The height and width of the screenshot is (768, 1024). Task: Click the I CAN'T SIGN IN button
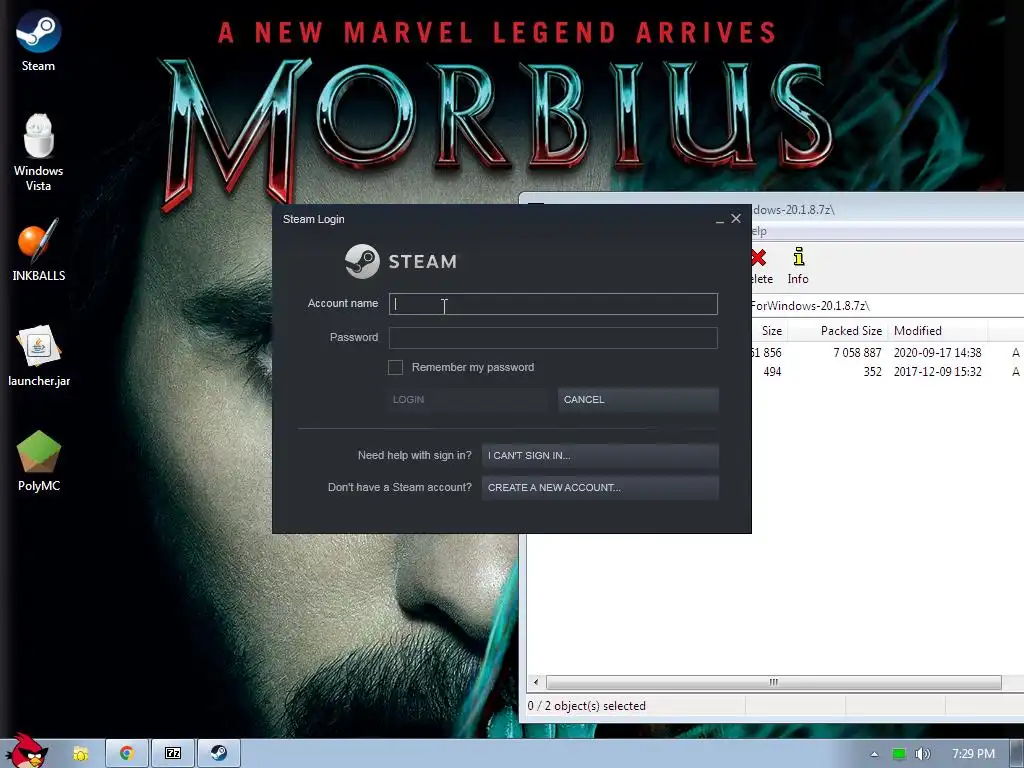(600, 456)
